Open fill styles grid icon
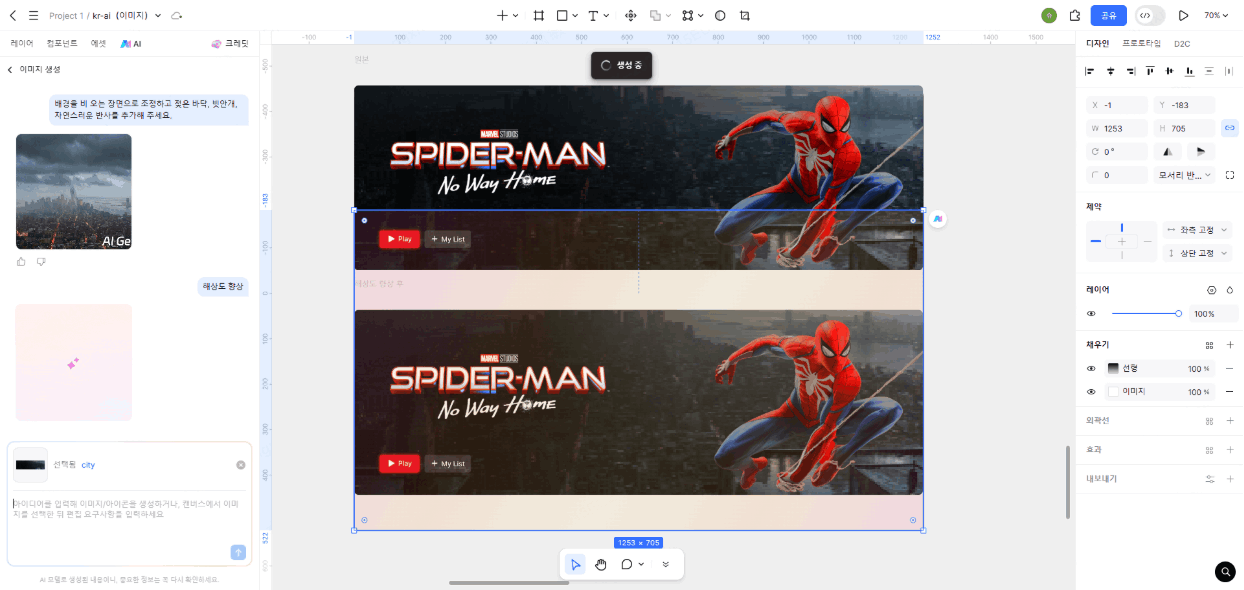Screen dimensions: 1244x590 tap(1209, 345)
